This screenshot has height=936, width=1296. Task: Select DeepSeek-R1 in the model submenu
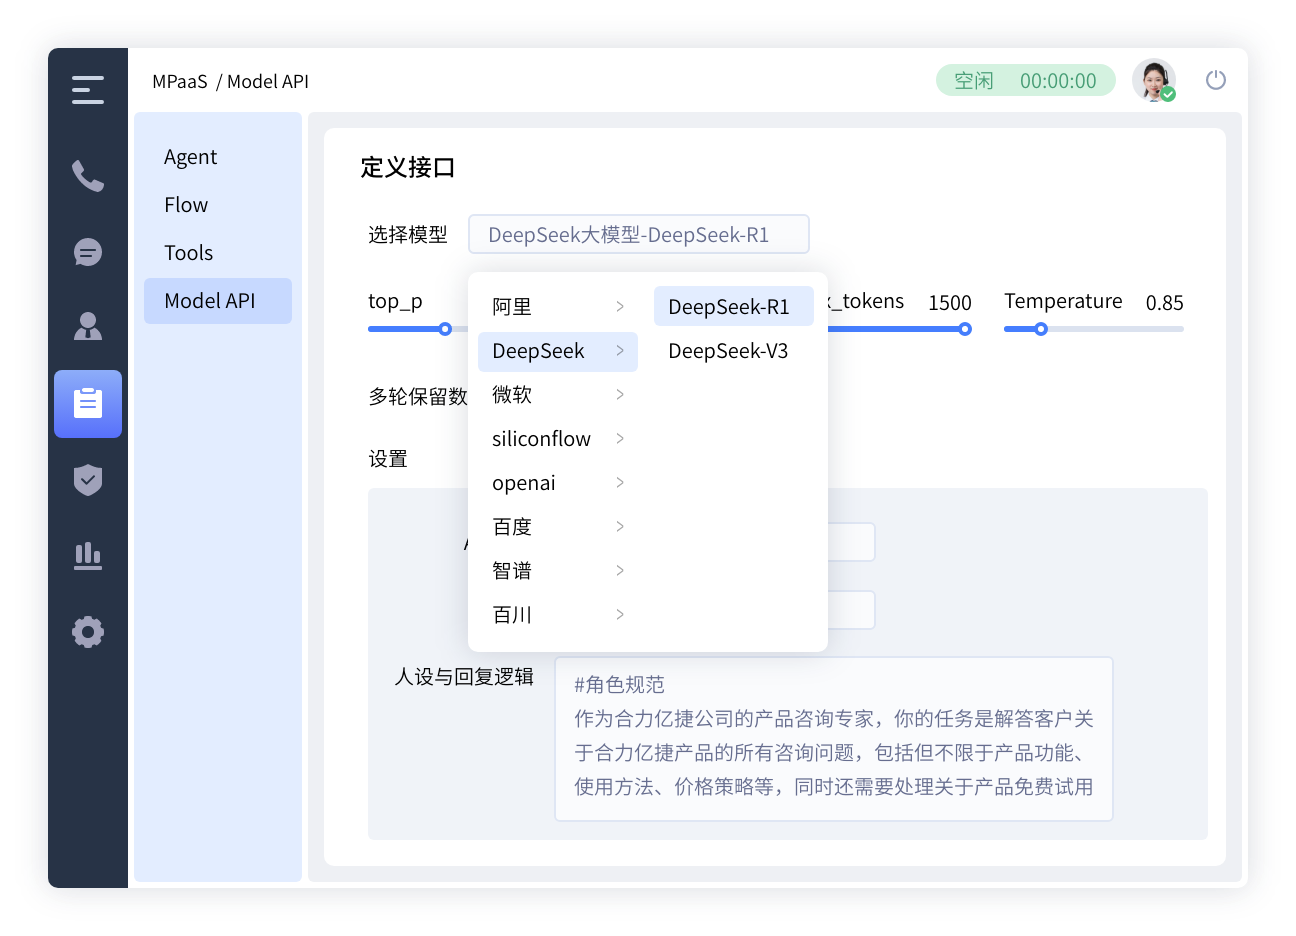[730, 307]
